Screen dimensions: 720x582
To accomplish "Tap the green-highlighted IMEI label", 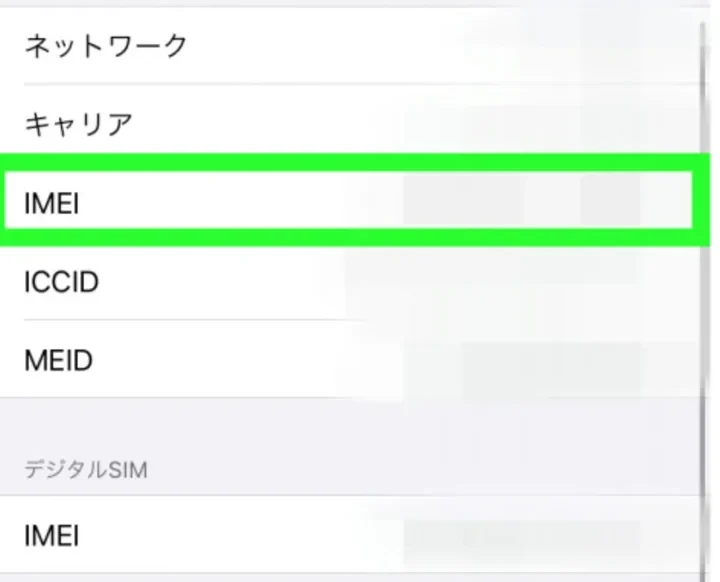I will click(51, 203).
